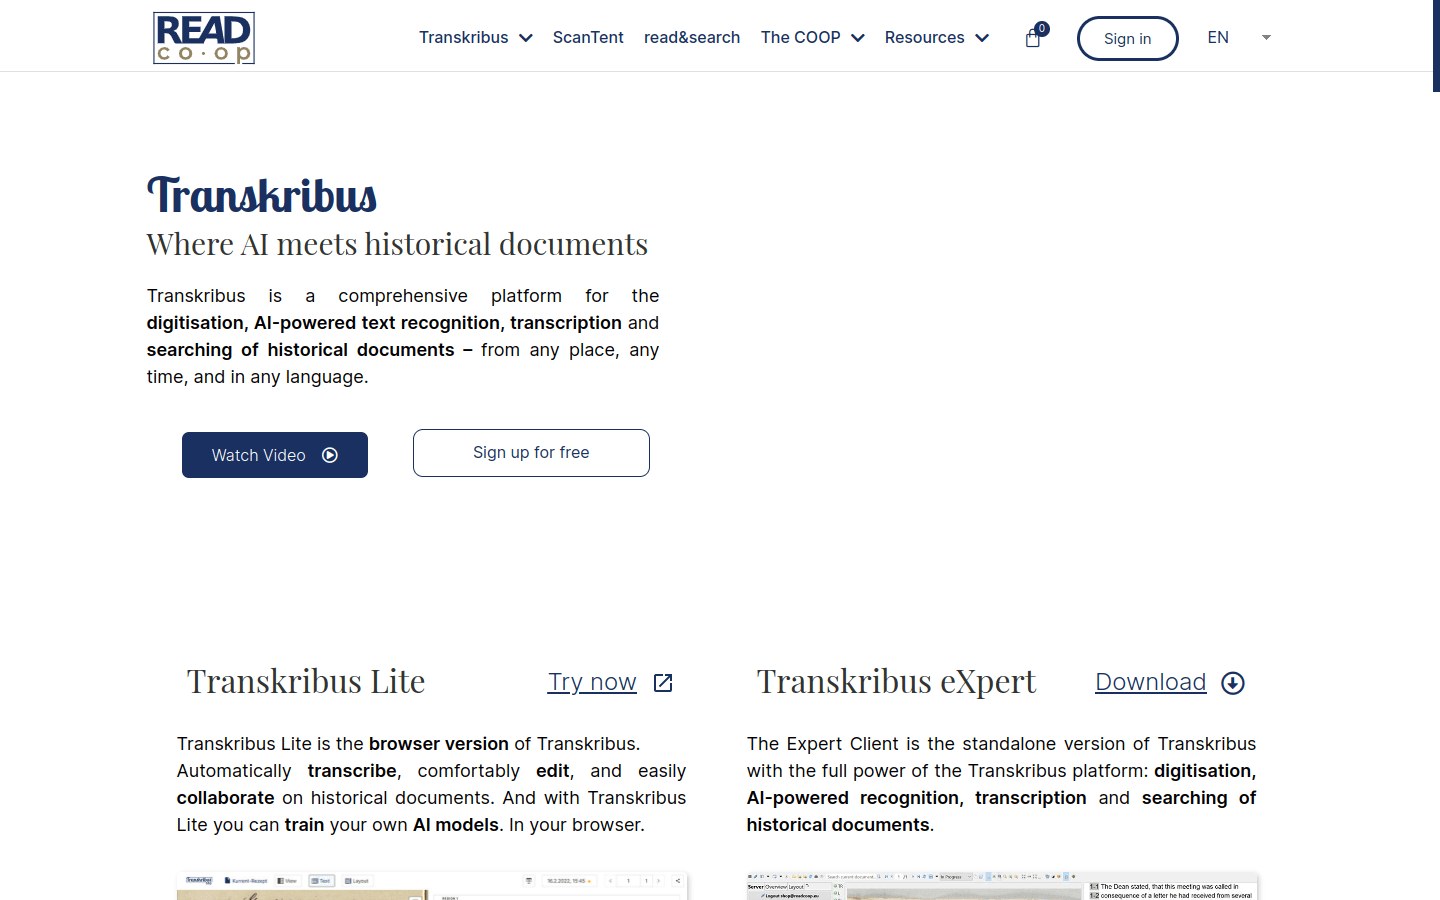
Task: Click the Layout icon in the Lite toolbar
Action: 349,881
